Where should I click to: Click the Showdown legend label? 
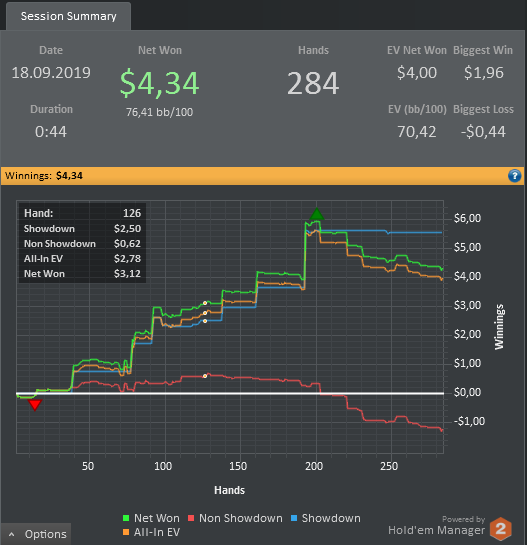click(x=331, y=518)
